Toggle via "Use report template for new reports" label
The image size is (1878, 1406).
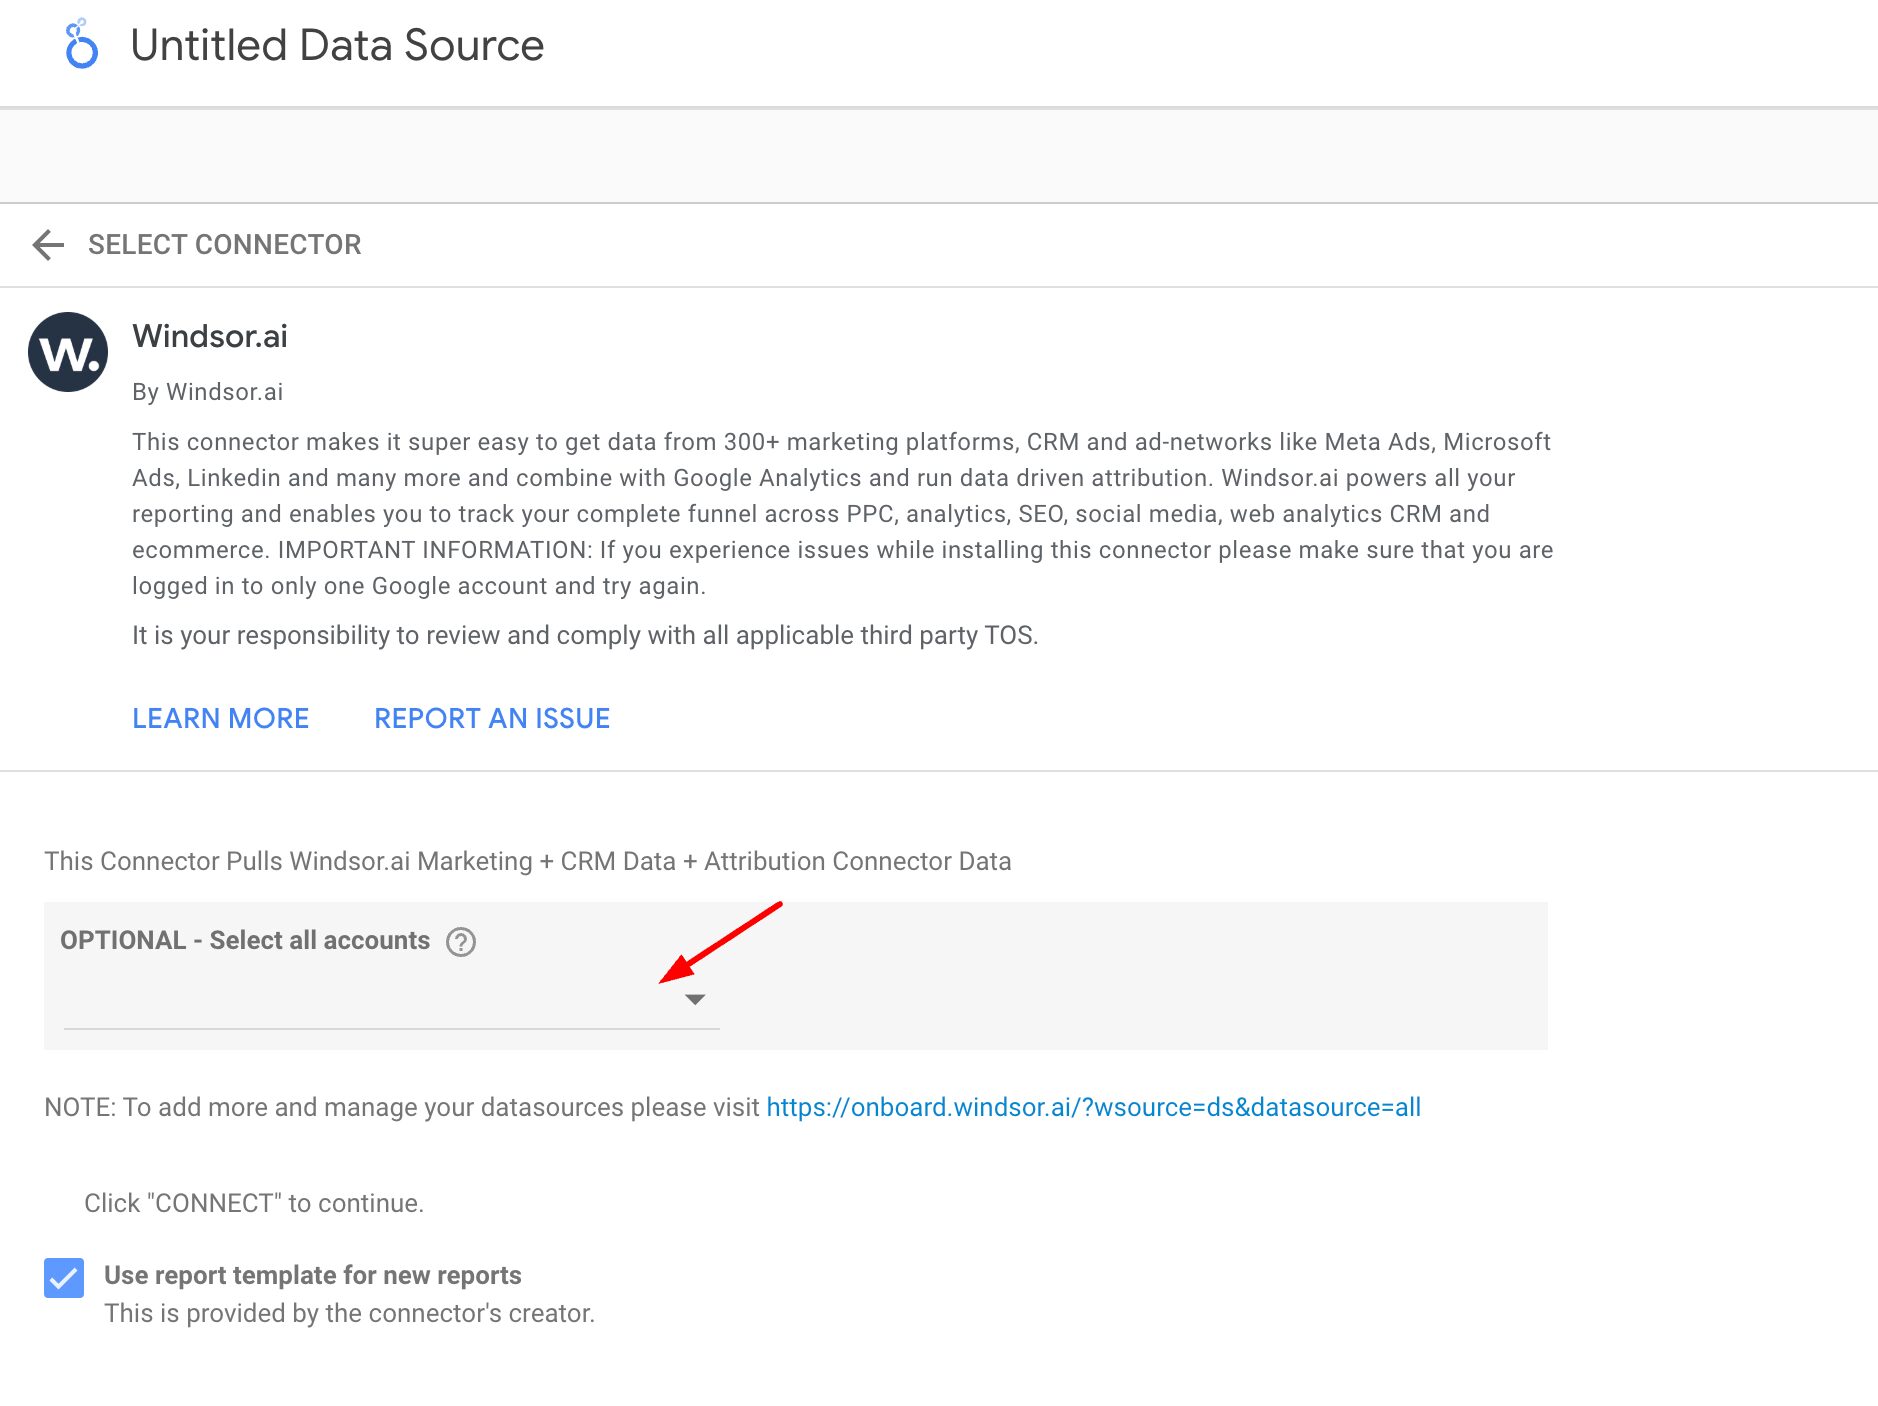[x=313, y=1275]
